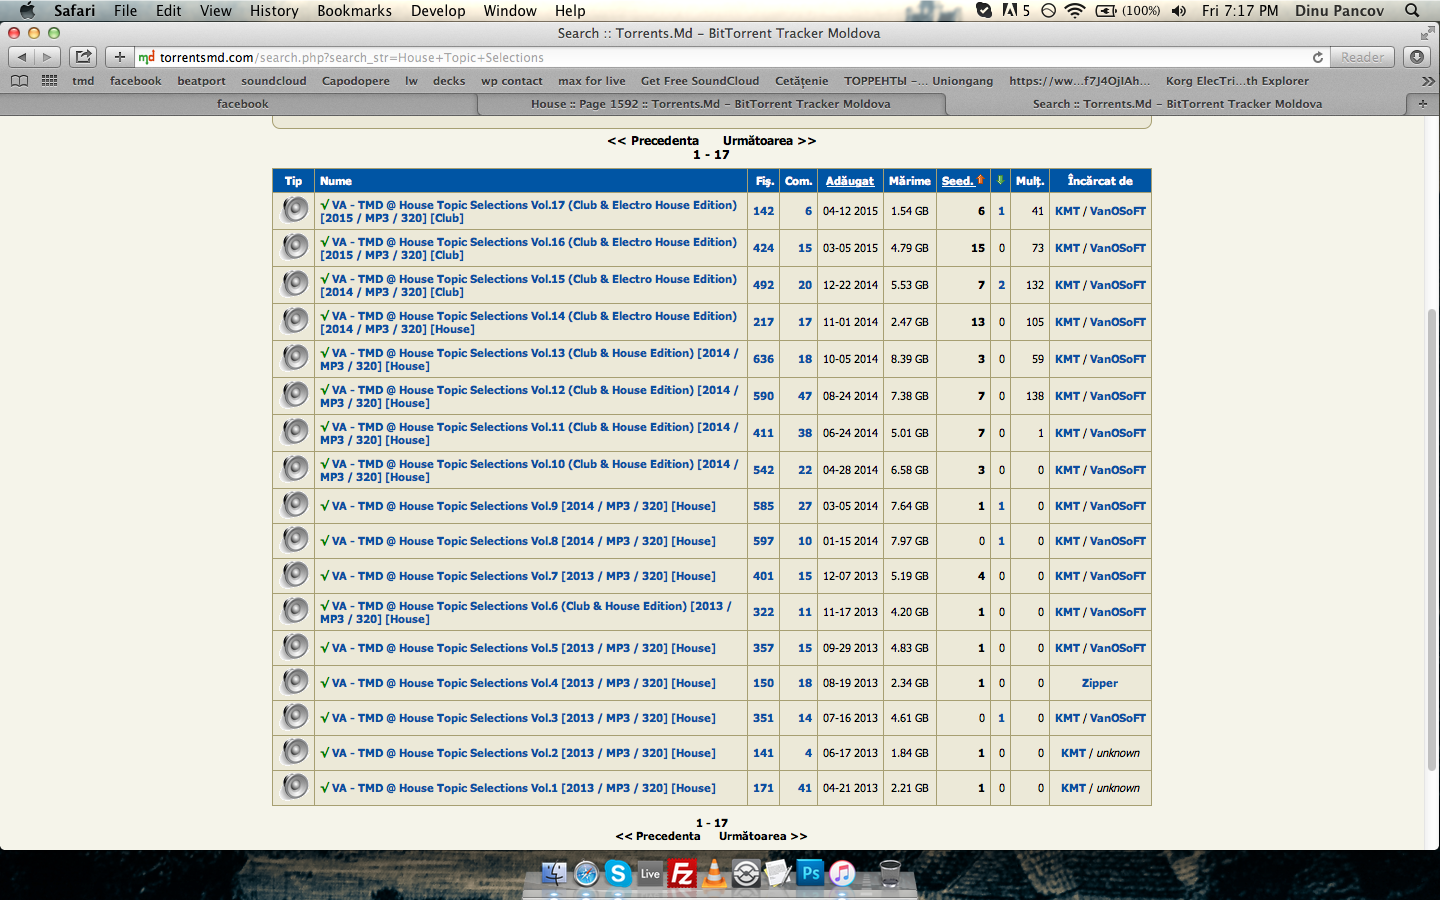The image size is (1440, 900).
Task: Reload the page via the refresh icon
Action: tap(1318, 57)
